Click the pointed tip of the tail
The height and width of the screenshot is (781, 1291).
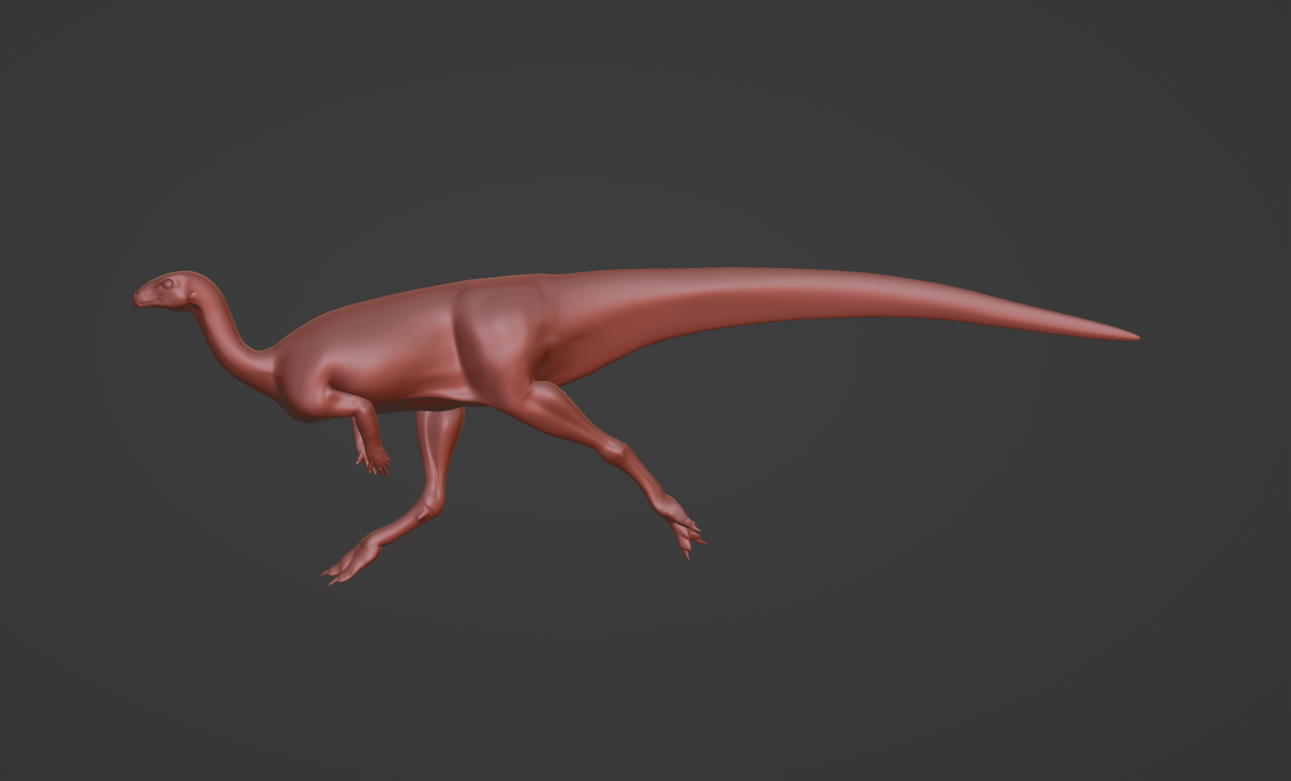[x=1133, y=337]
